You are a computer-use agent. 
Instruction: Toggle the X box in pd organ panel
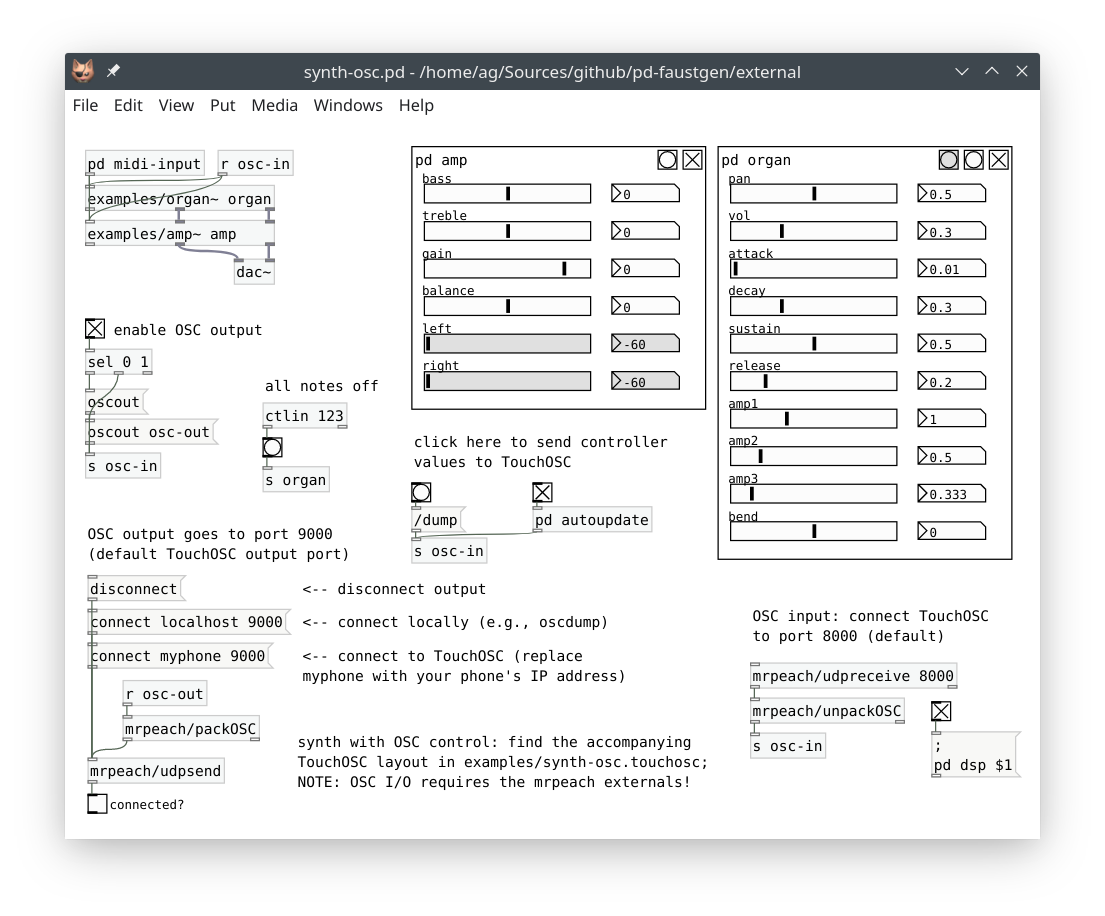(x=999, y=160)
